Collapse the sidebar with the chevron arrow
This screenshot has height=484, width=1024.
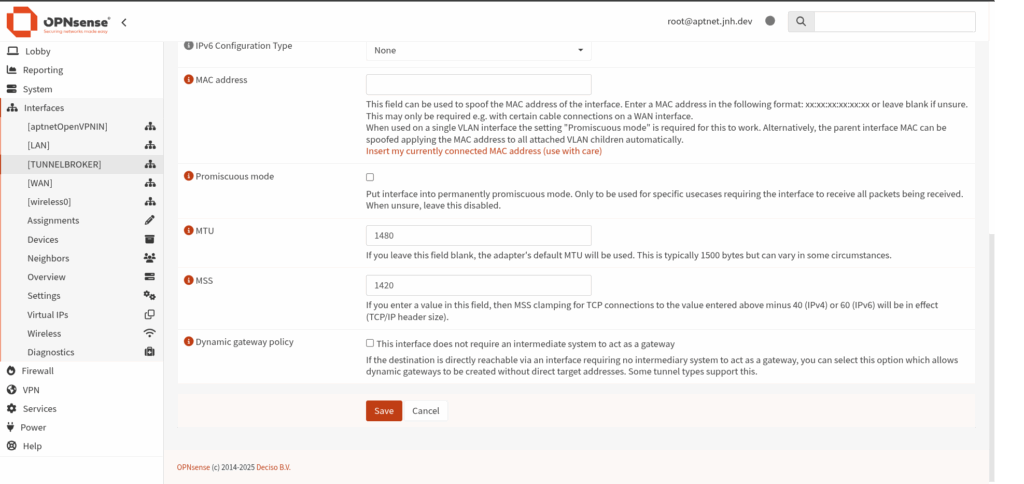124,22
